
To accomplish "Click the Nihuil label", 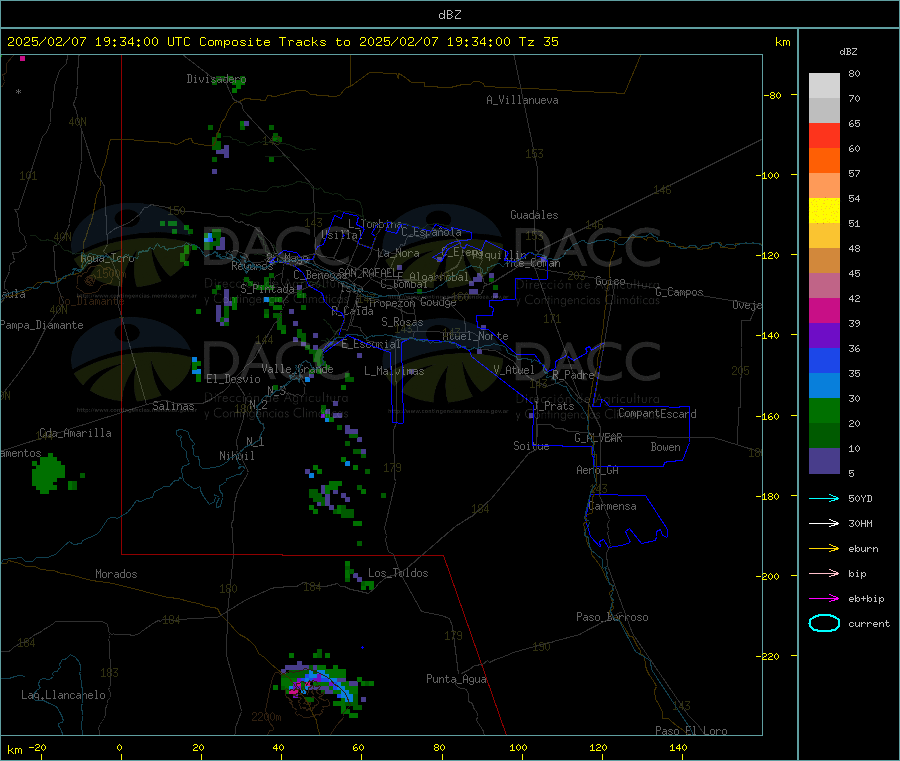I will (237, 456).
